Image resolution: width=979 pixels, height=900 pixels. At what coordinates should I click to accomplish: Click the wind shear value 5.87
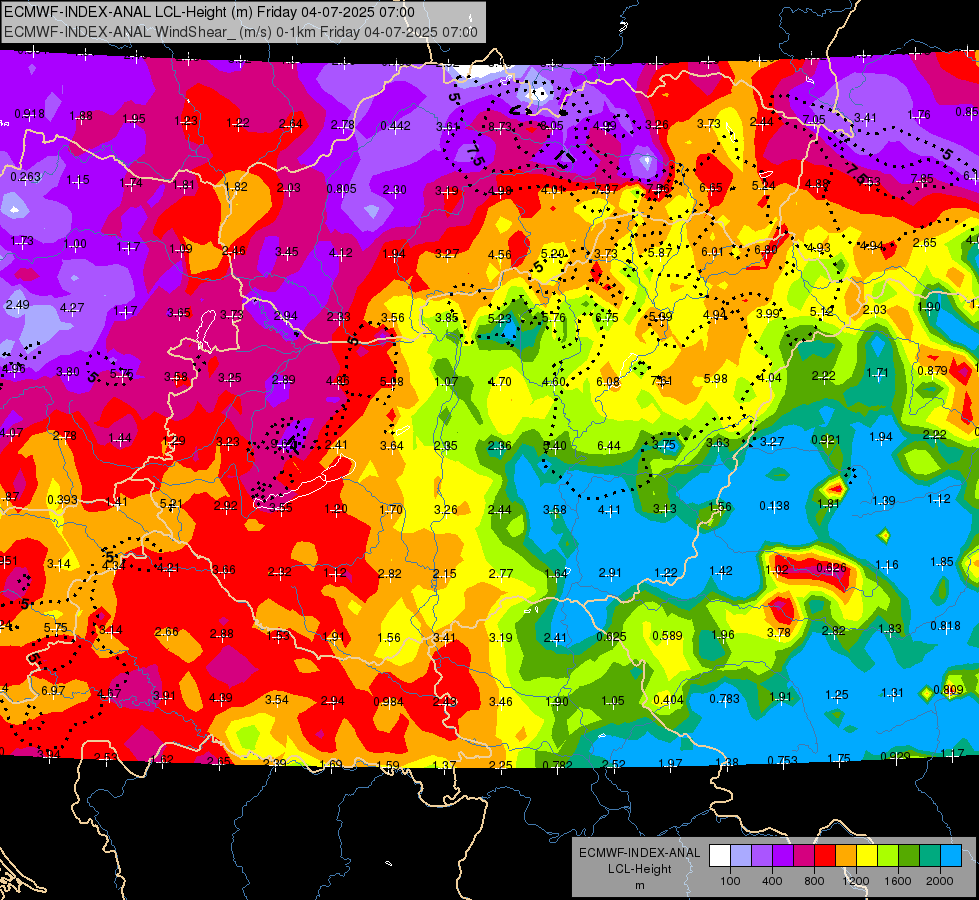[x=660, y=253]
